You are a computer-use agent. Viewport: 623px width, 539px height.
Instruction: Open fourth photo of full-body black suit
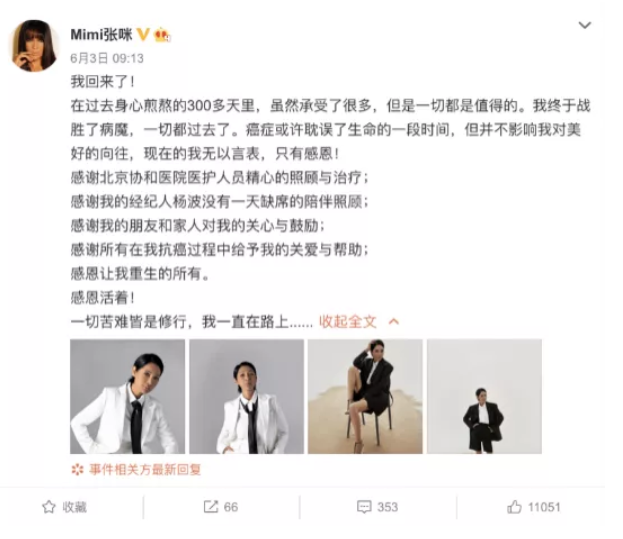coord(484,396)
